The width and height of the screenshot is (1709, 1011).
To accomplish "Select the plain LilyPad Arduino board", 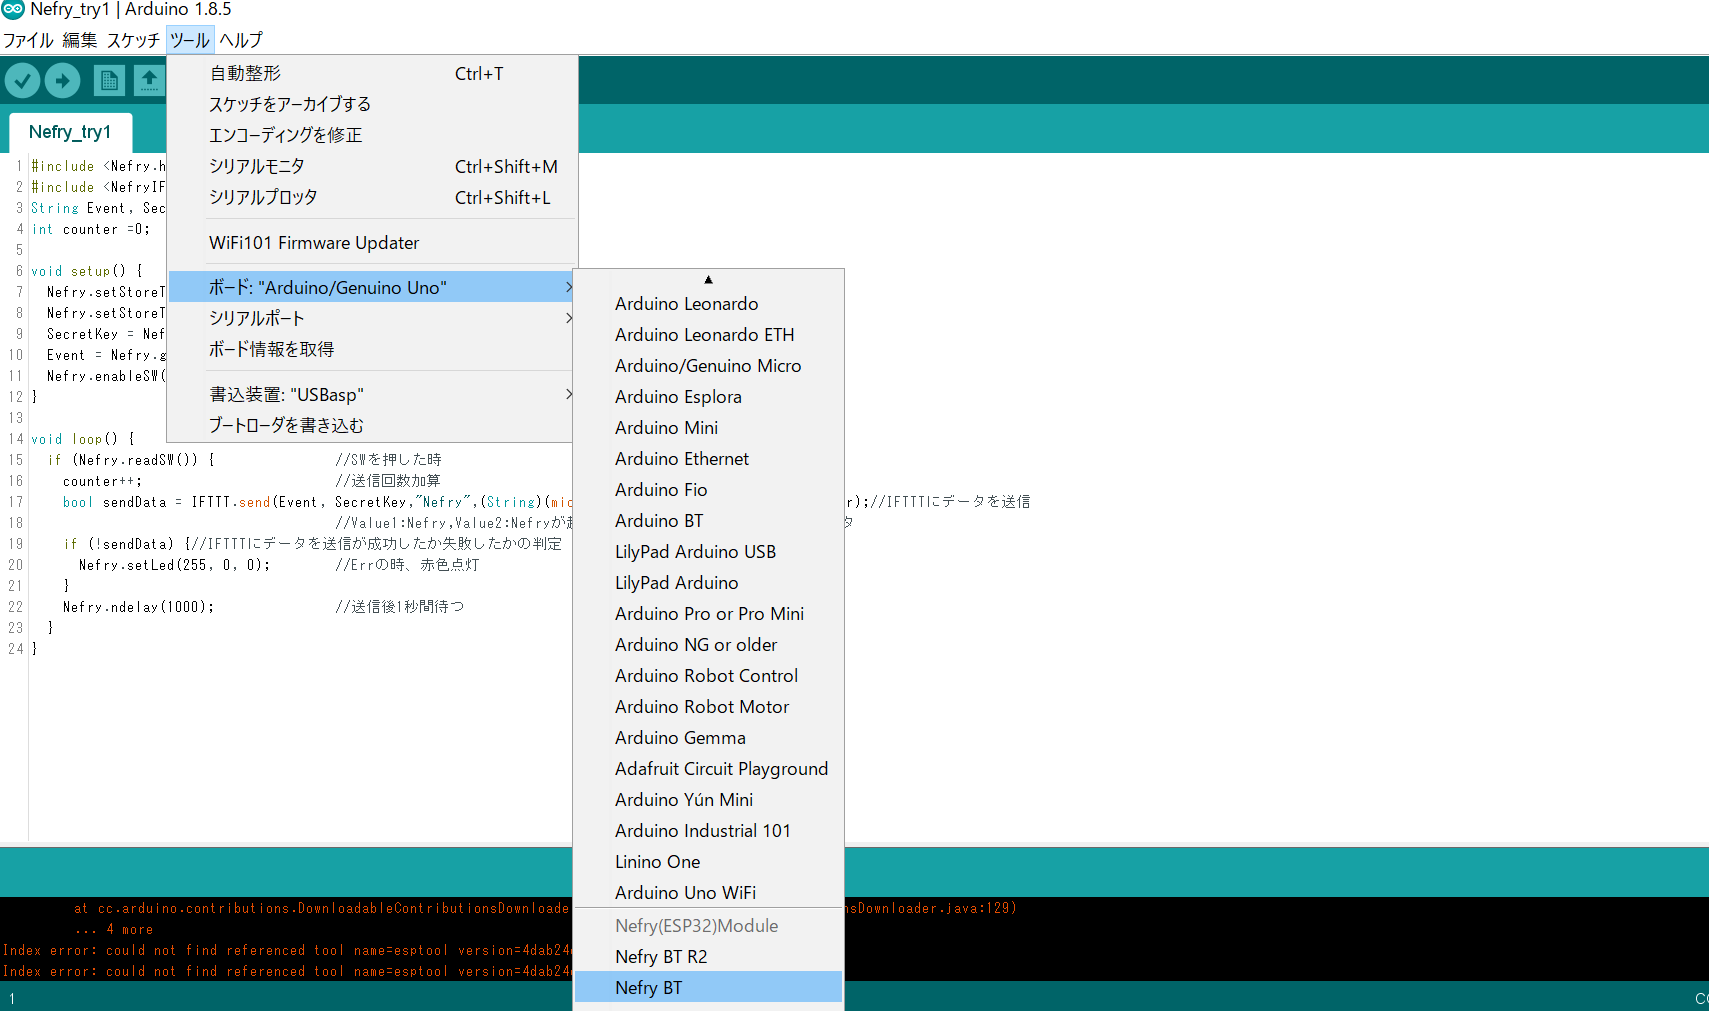I will pos(708,583).
